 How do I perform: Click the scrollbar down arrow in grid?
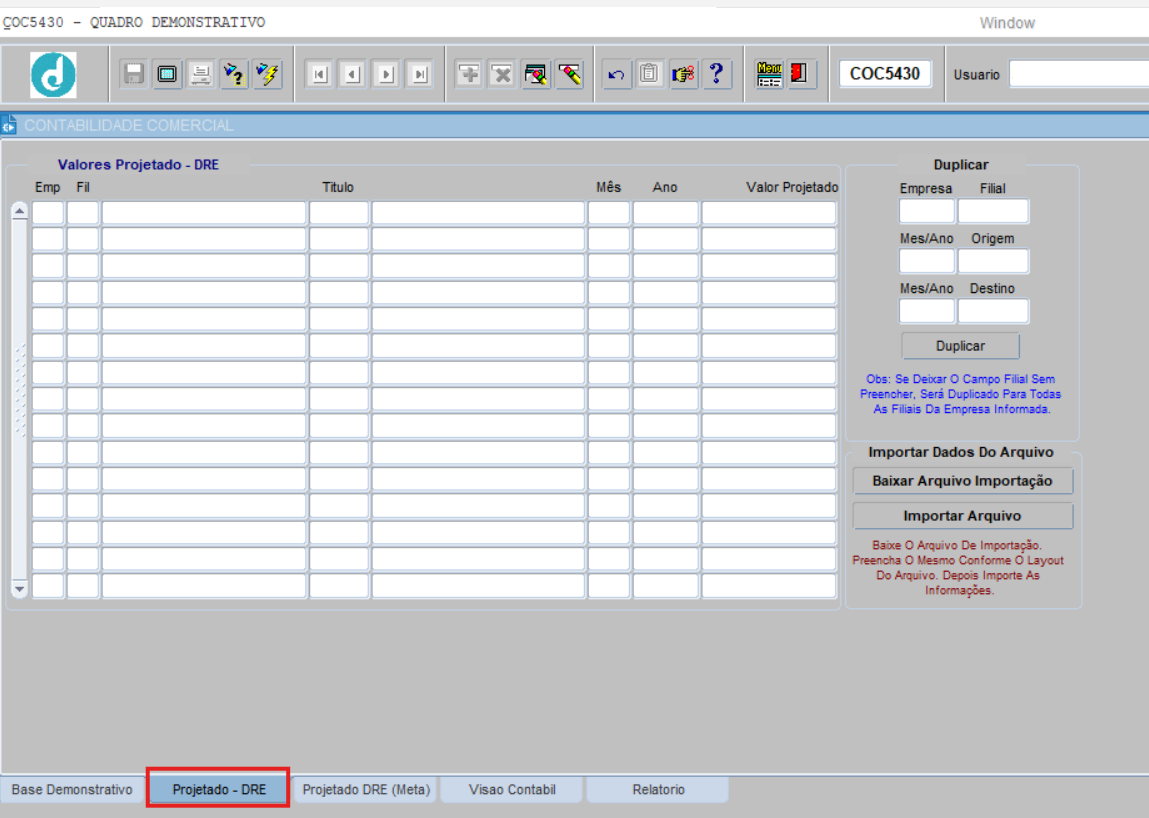point(19,589)
